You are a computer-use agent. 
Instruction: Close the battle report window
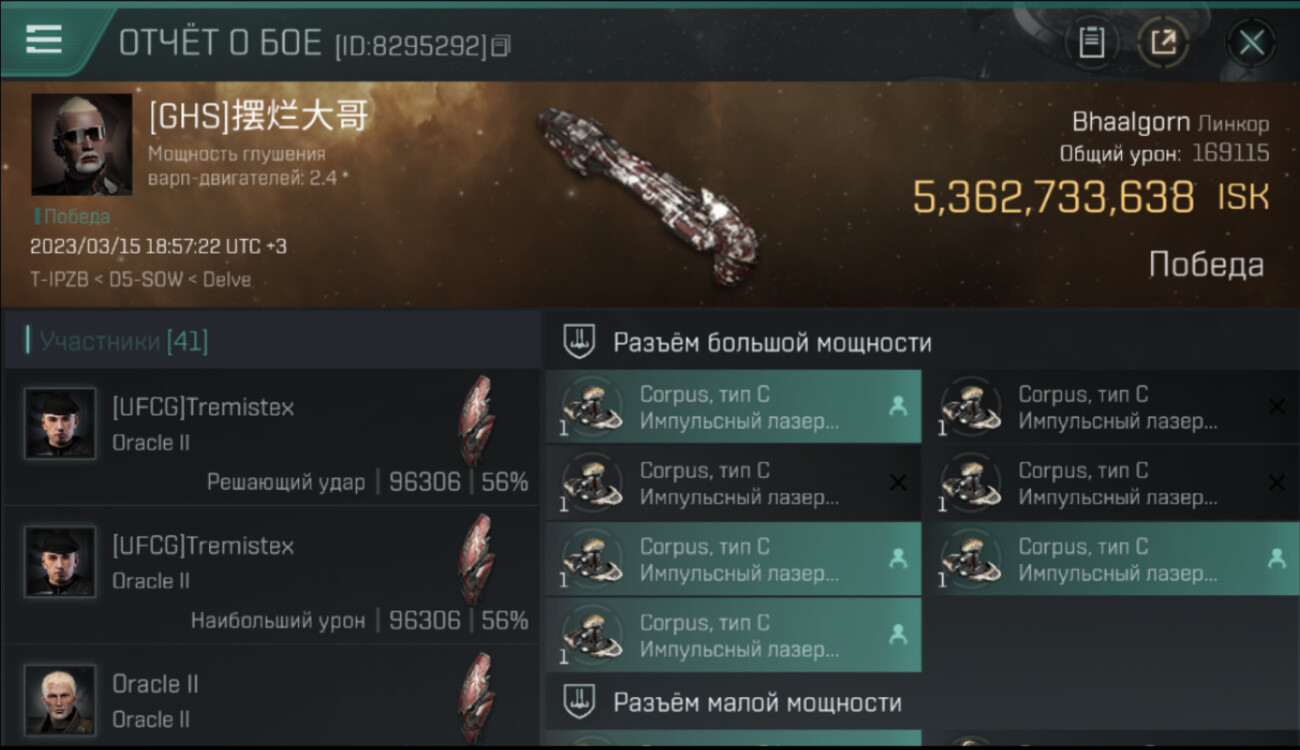point(1251,42)
